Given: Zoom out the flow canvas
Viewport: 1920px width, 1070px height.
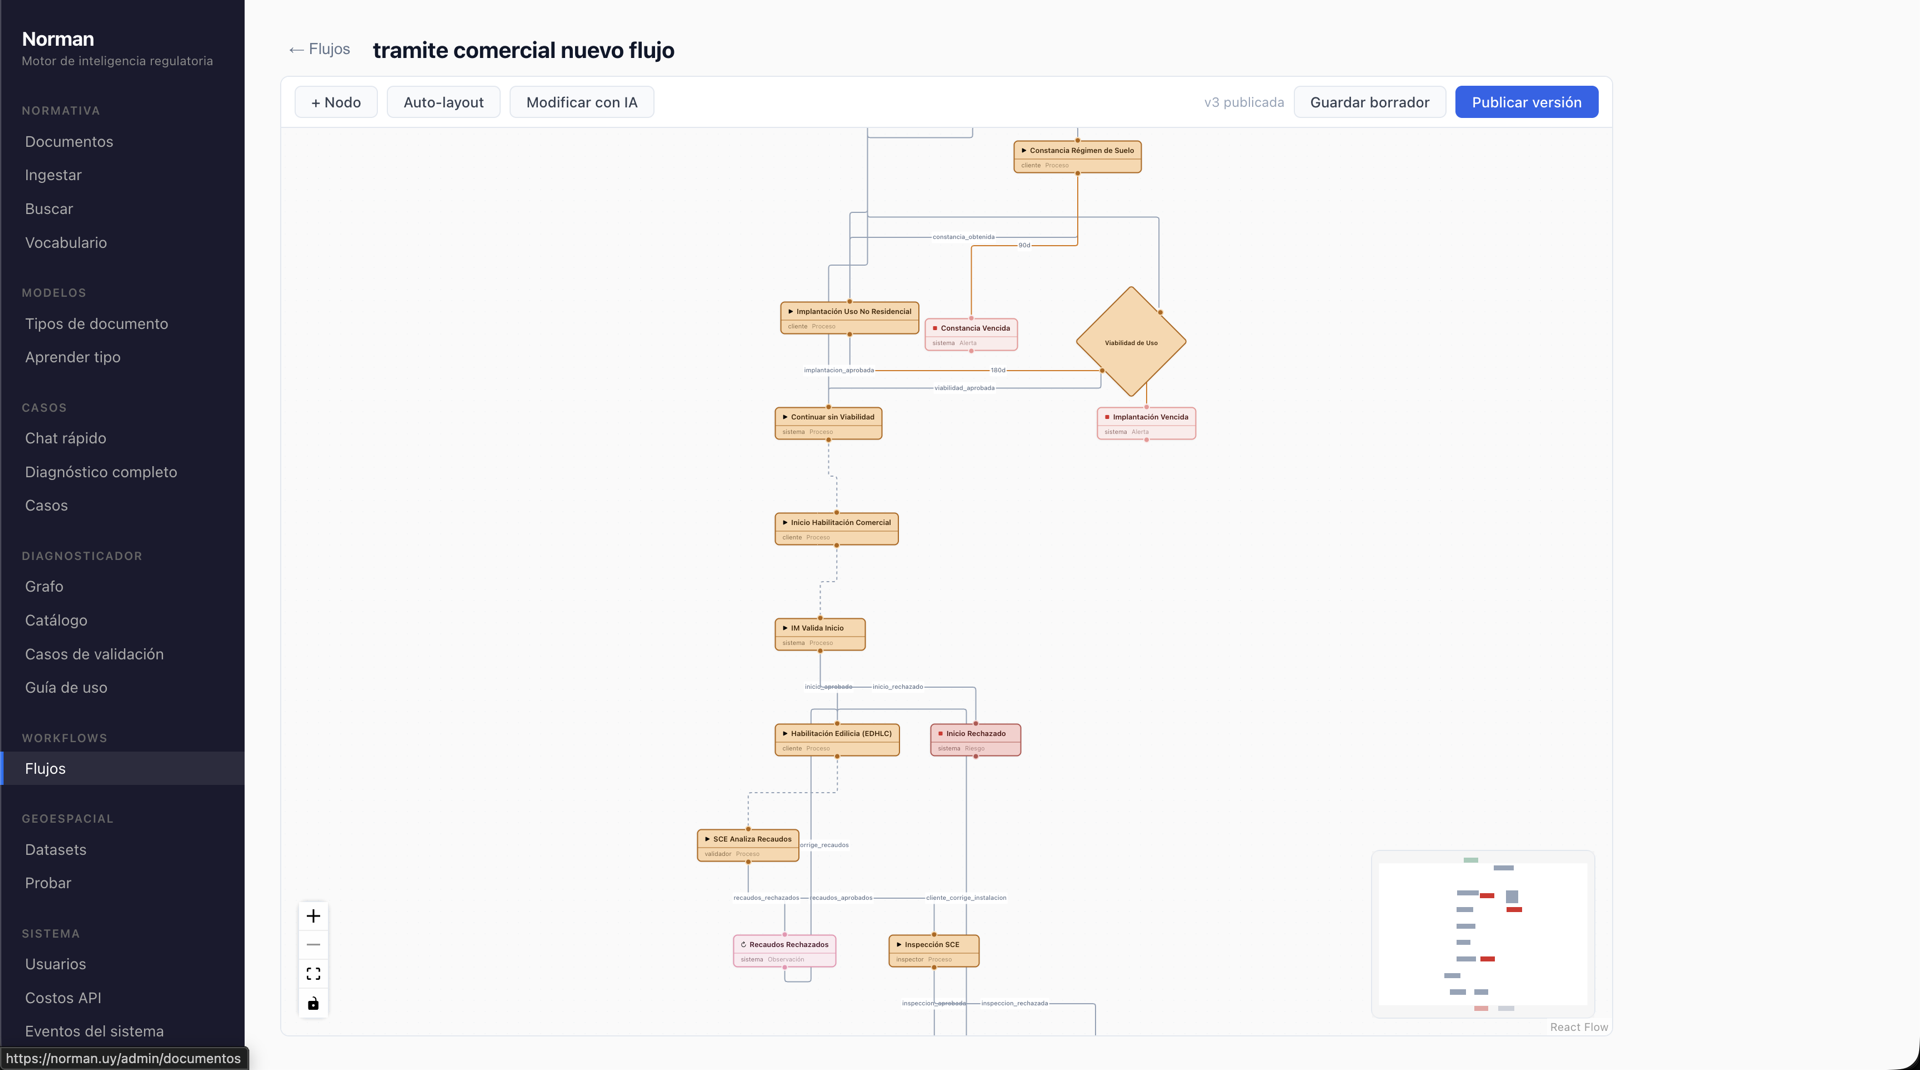Looking at the screenshot, I should 313,945.
